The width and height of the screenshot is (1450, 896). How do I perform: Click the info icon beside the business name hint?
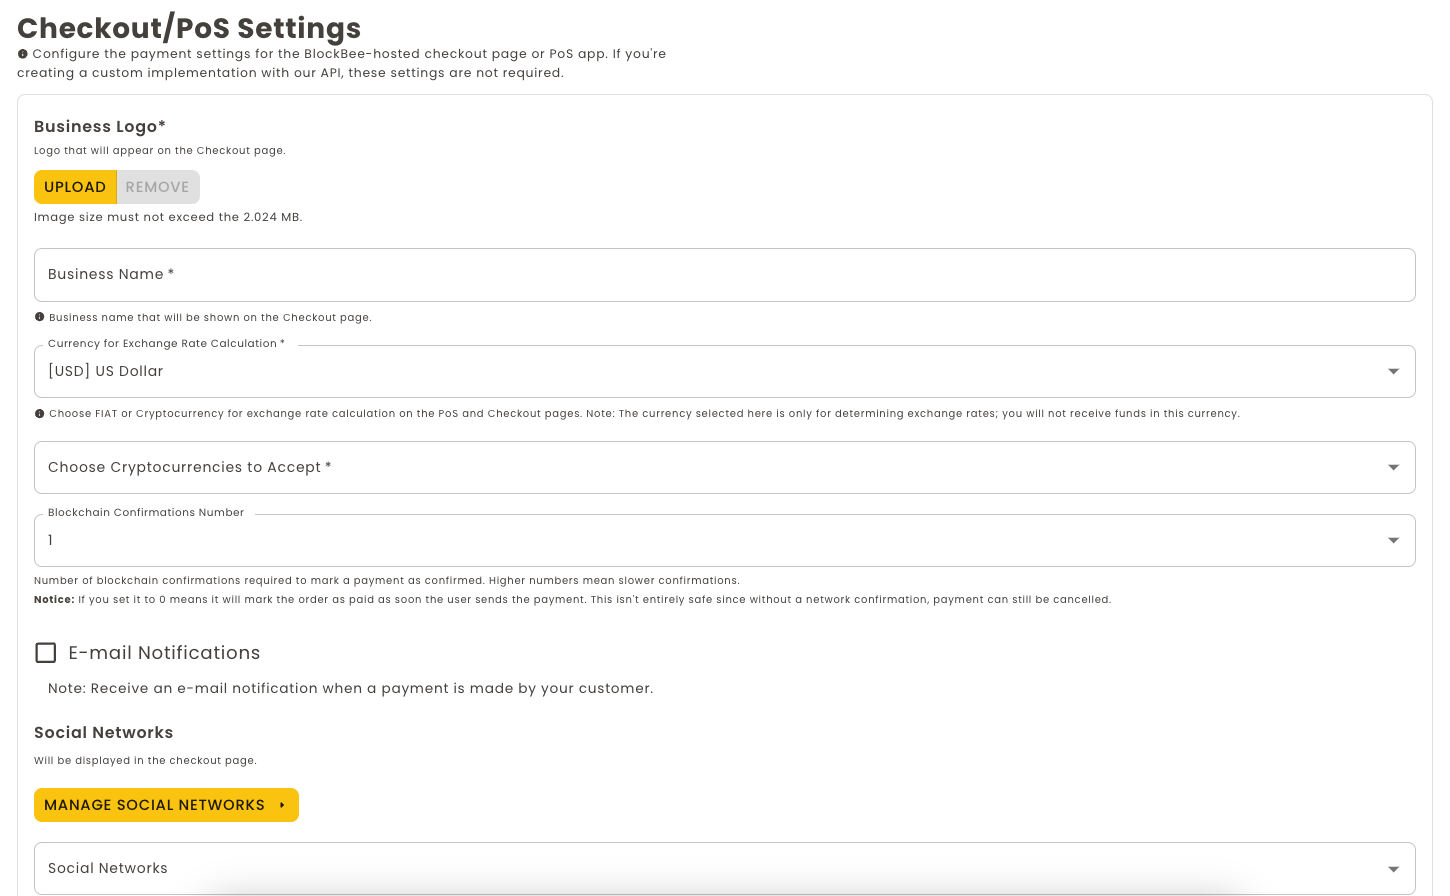[40, 316]
